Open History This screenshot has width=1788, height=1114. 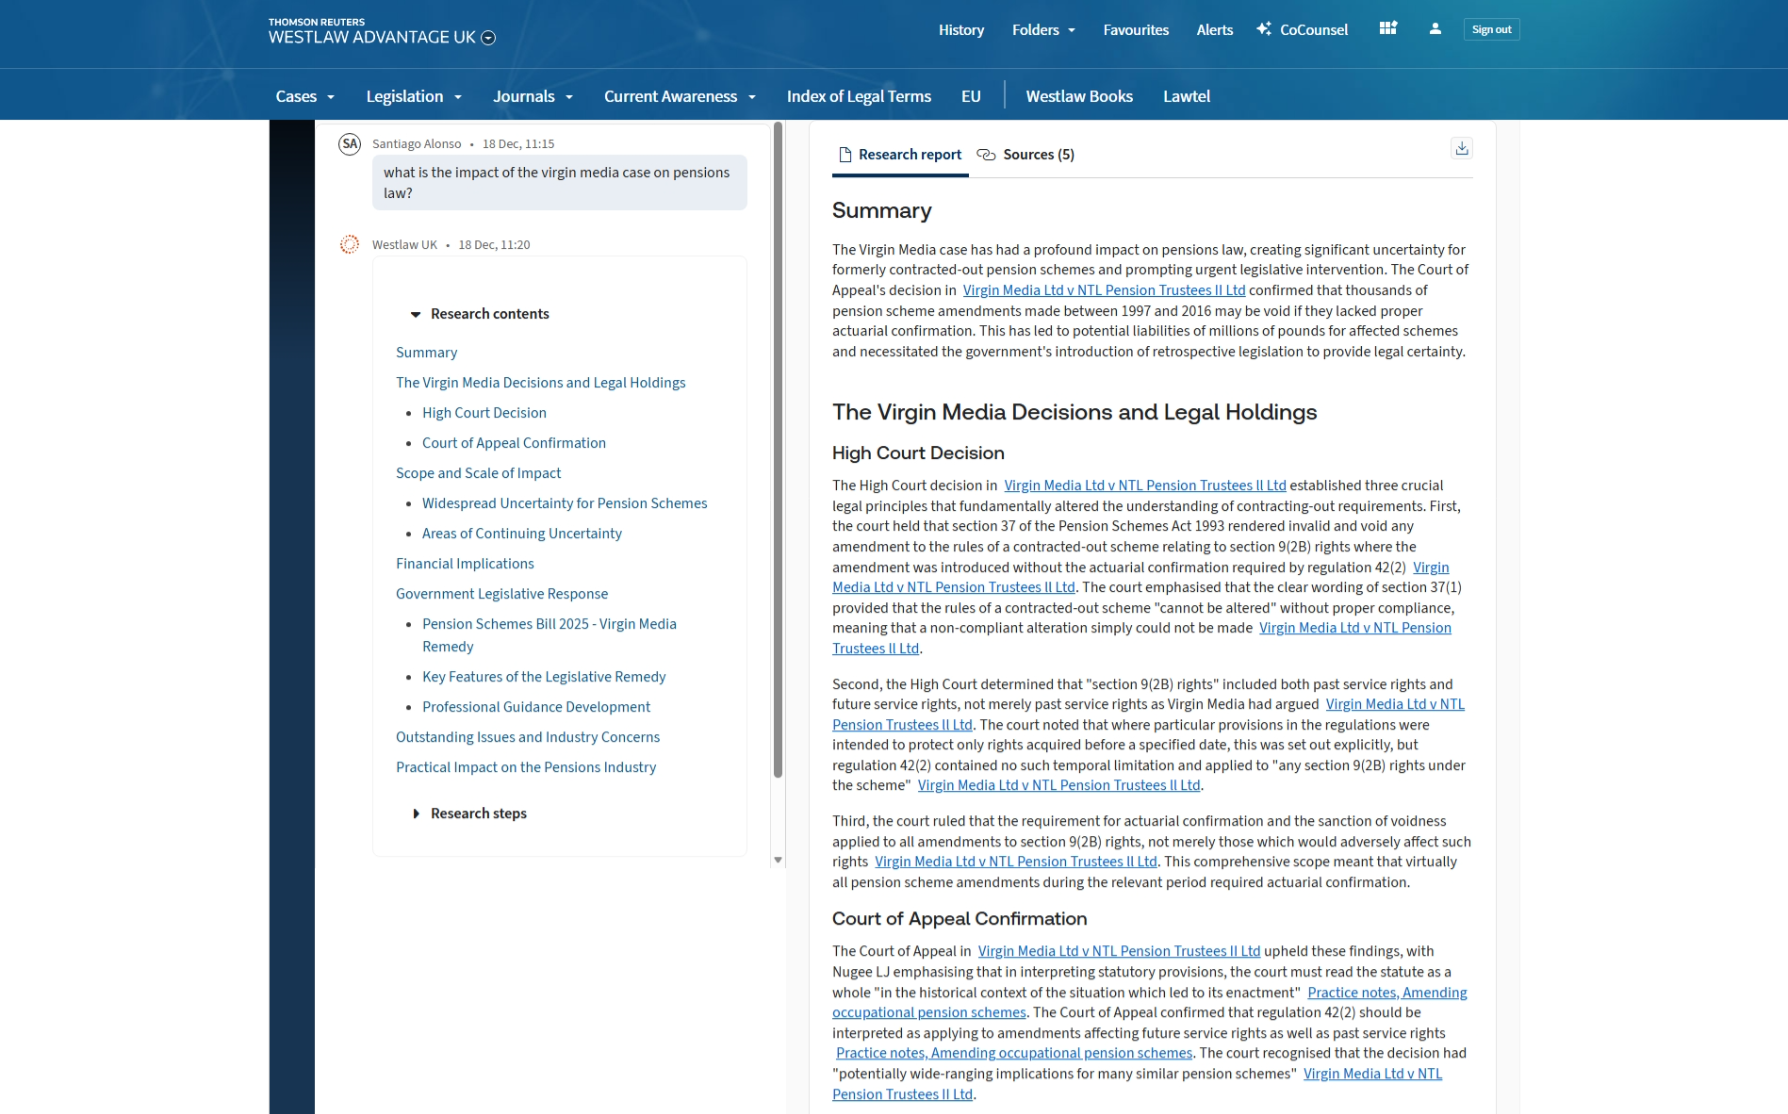tap(961, 30)
